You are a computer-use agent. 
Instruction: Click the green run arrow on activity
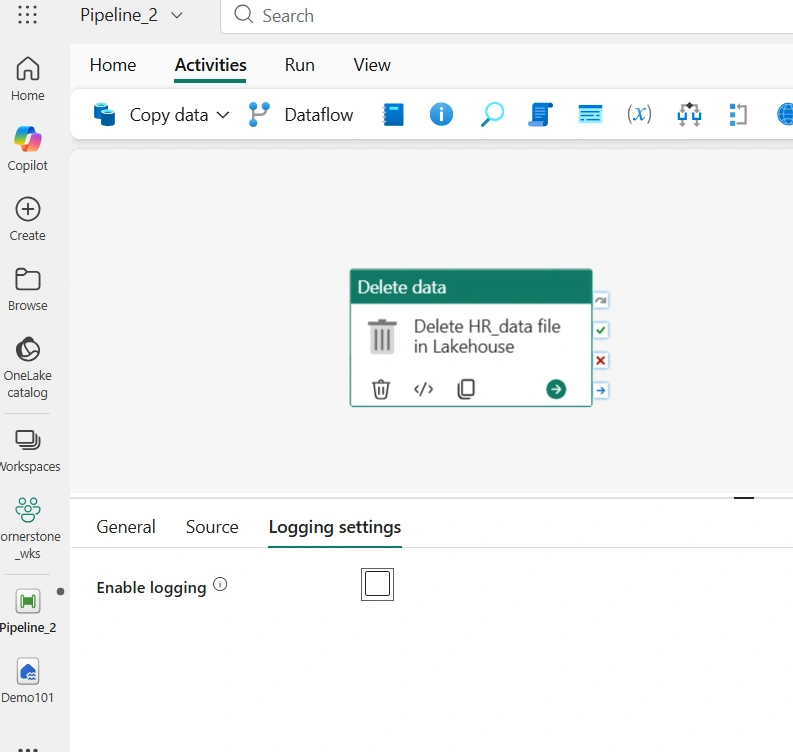tap(556, 389)
